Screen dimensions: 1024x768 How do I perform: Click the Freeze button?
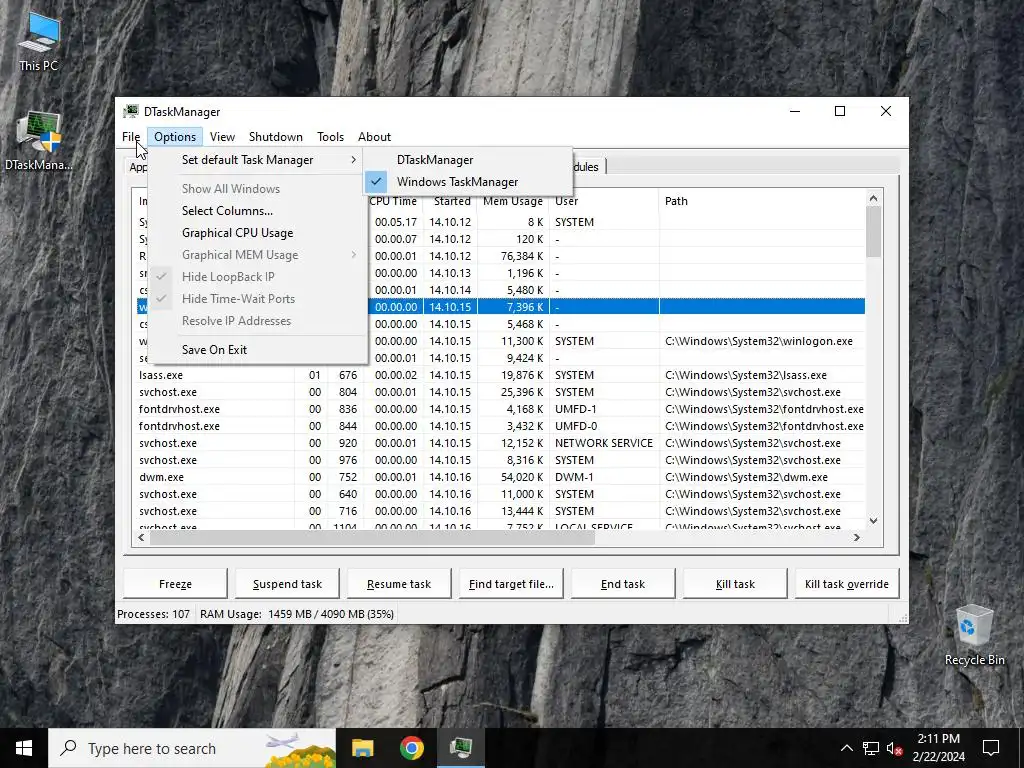[175, 584]
